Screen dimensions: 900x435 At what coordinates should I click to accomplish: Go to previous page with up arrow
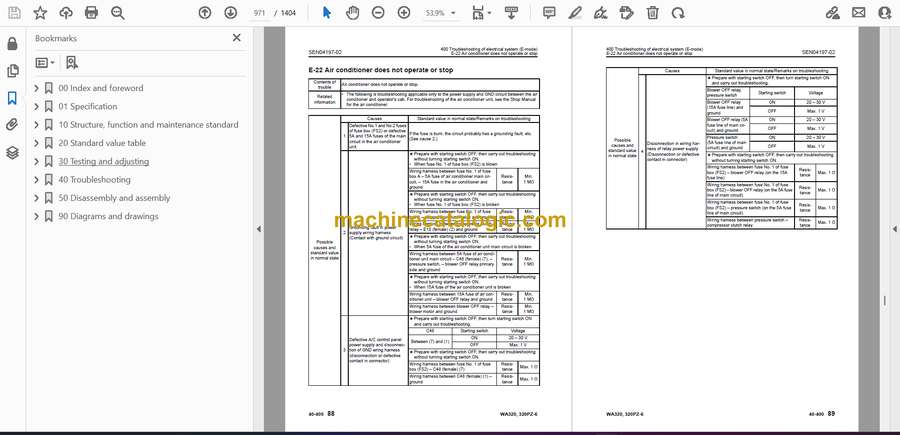(x=204, y=13)
